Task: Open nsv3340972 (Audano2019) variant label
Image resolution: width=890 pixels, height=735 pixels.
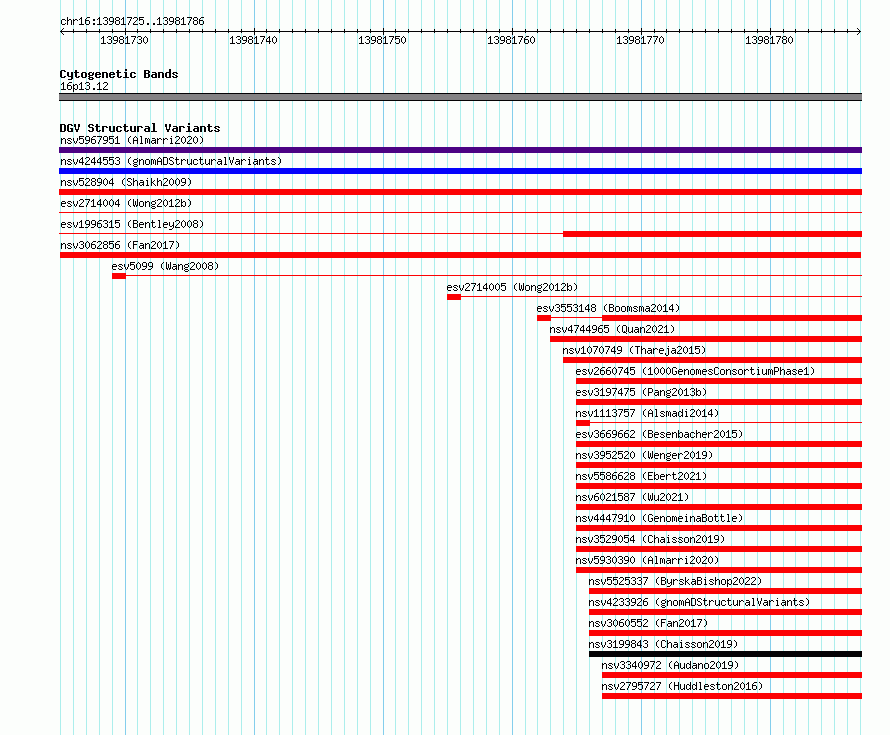Action: coord(670,665)
